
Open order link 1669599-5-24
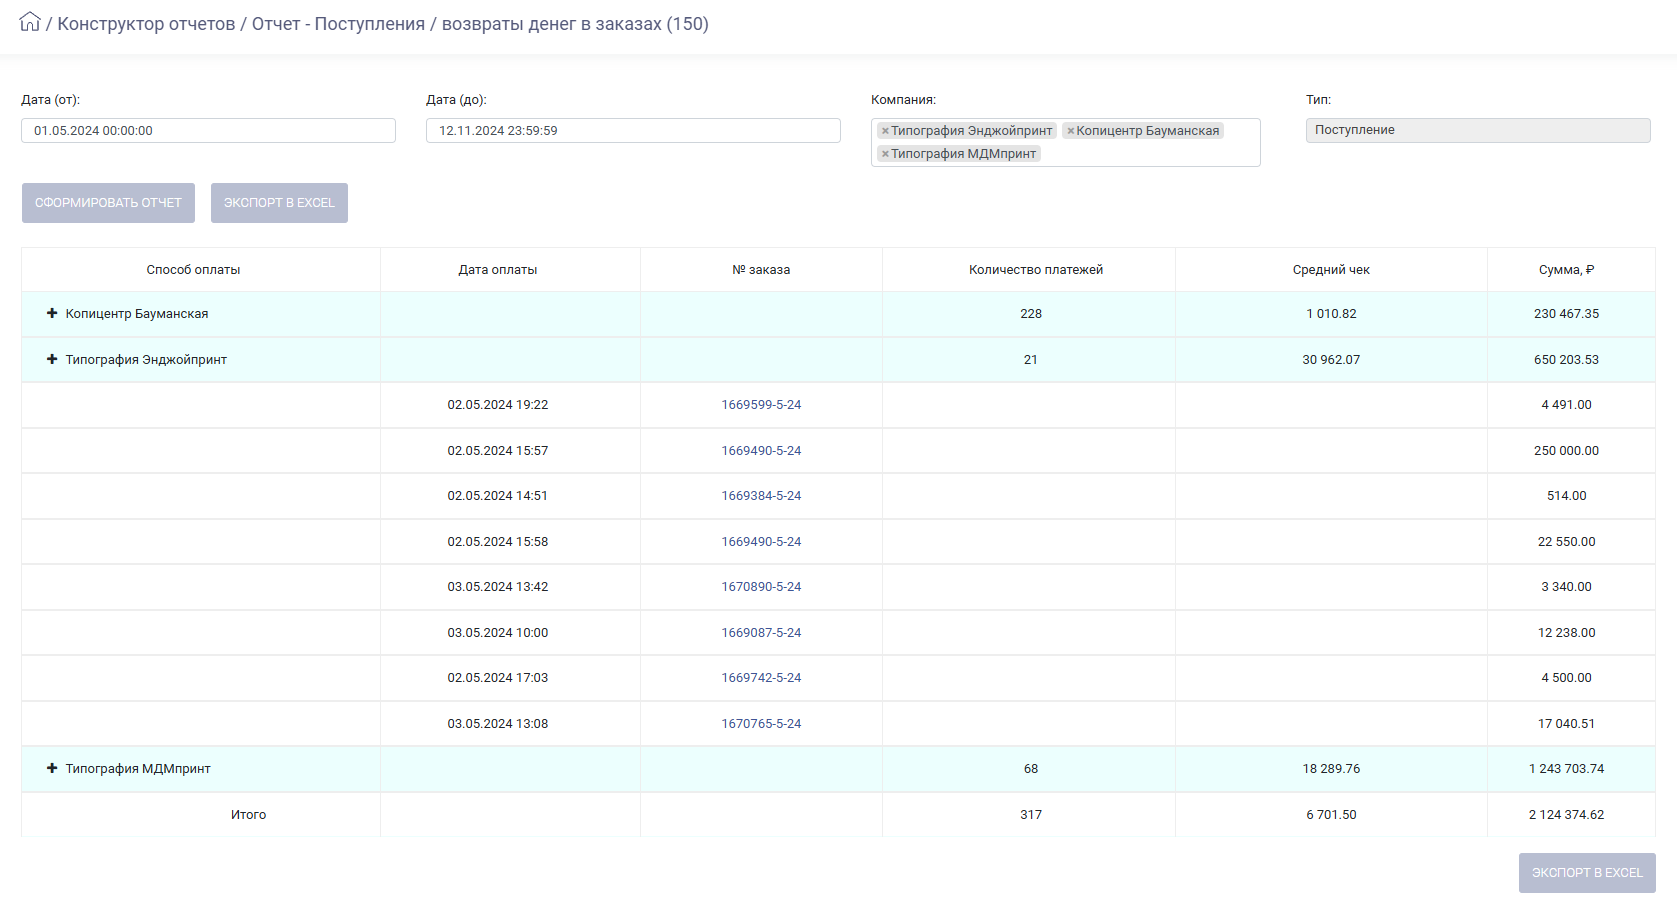point(761,405)
